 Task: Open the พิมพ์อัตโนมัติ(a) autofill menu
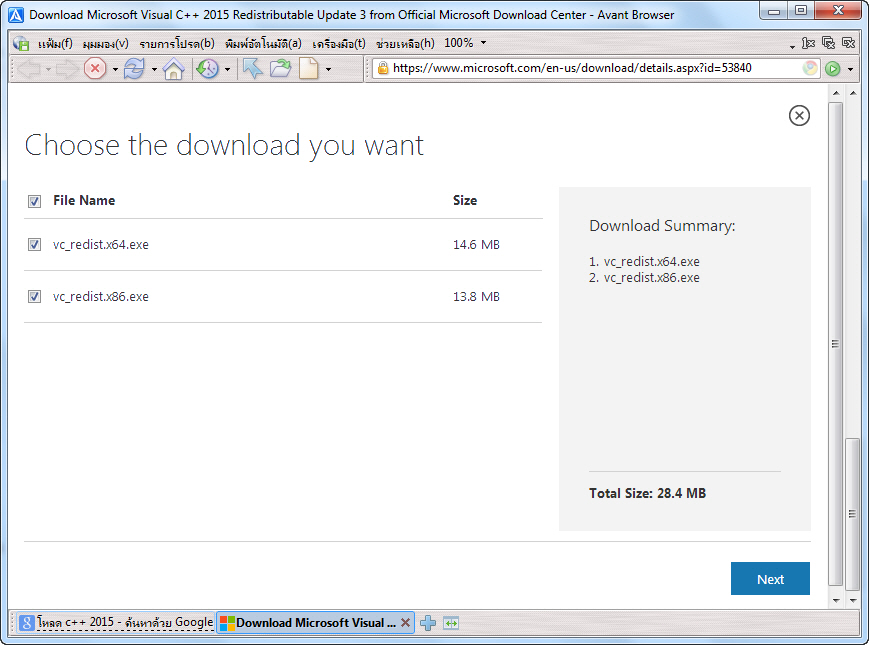click(x=263, y=43)
